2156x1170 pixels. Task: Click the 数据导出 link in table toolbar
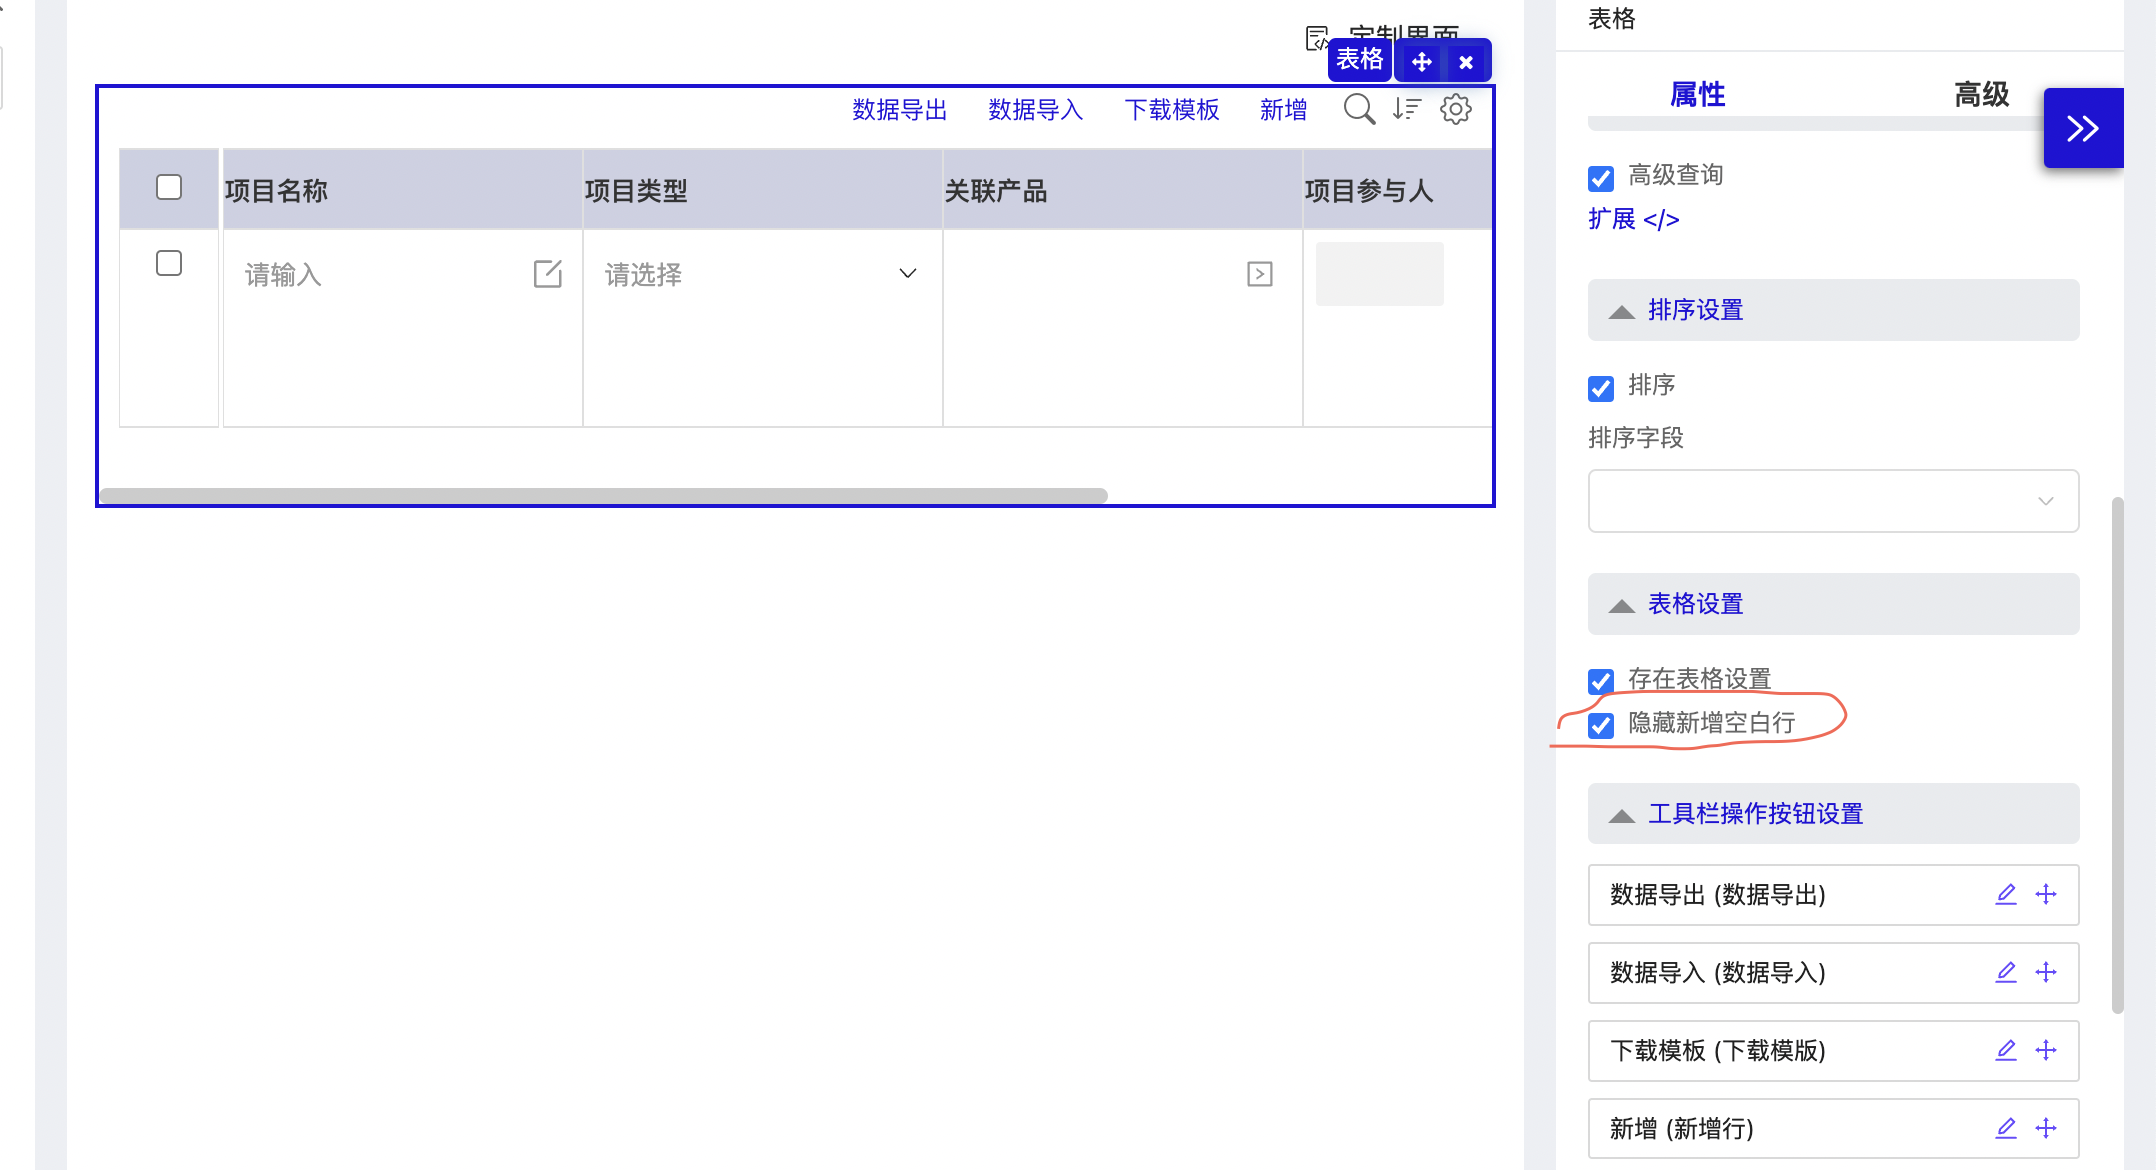pyautogui.click(x=899, y=109)
